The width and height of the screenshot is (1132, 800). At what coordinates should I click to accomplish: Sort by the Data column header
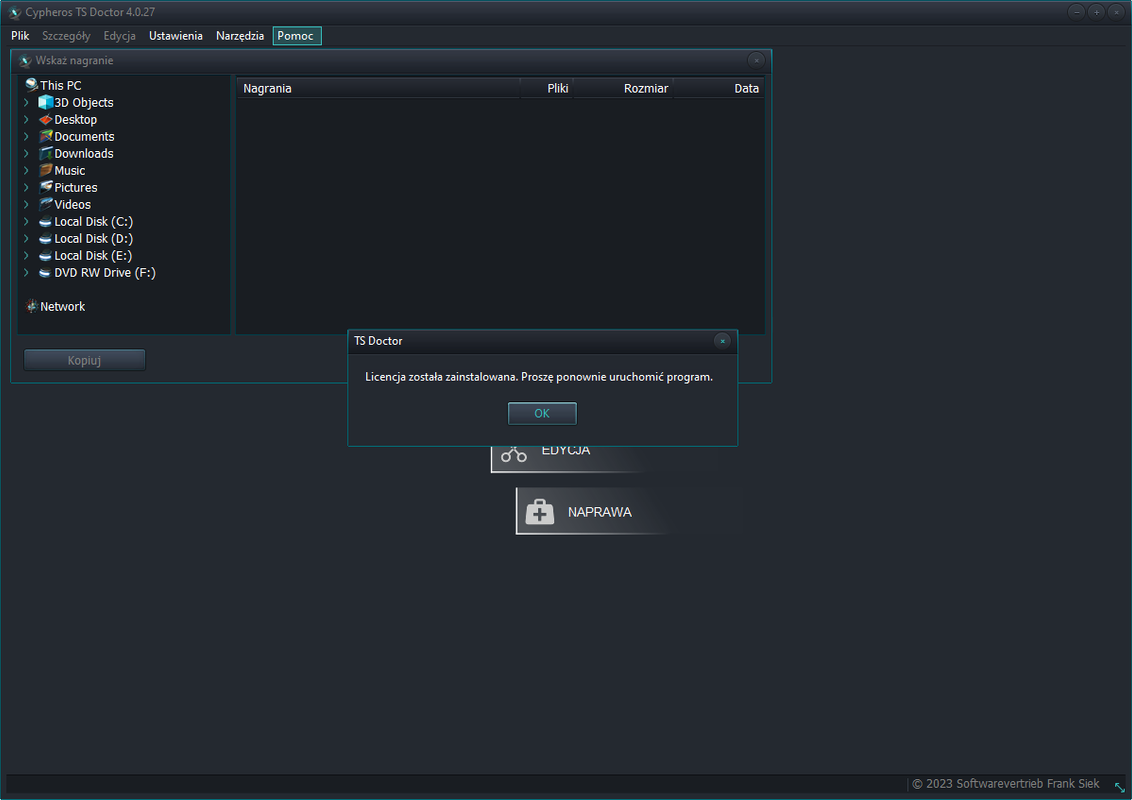tap(718, 88)
